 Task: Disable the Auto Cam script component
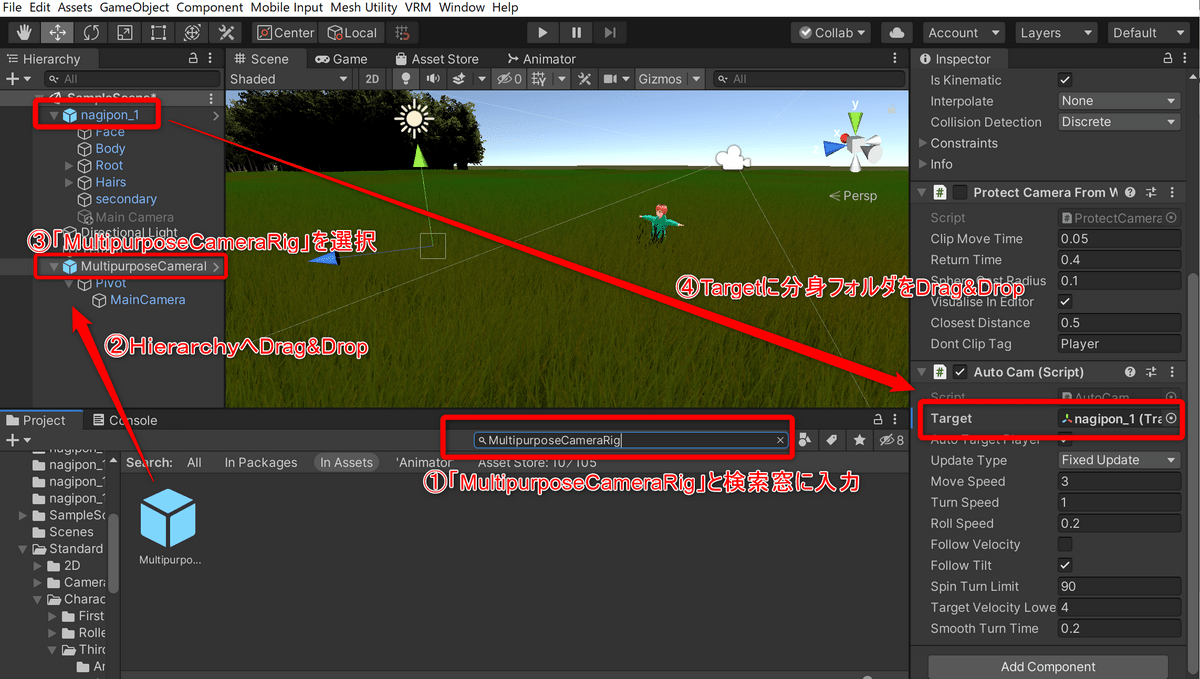[x=960, y=372]
